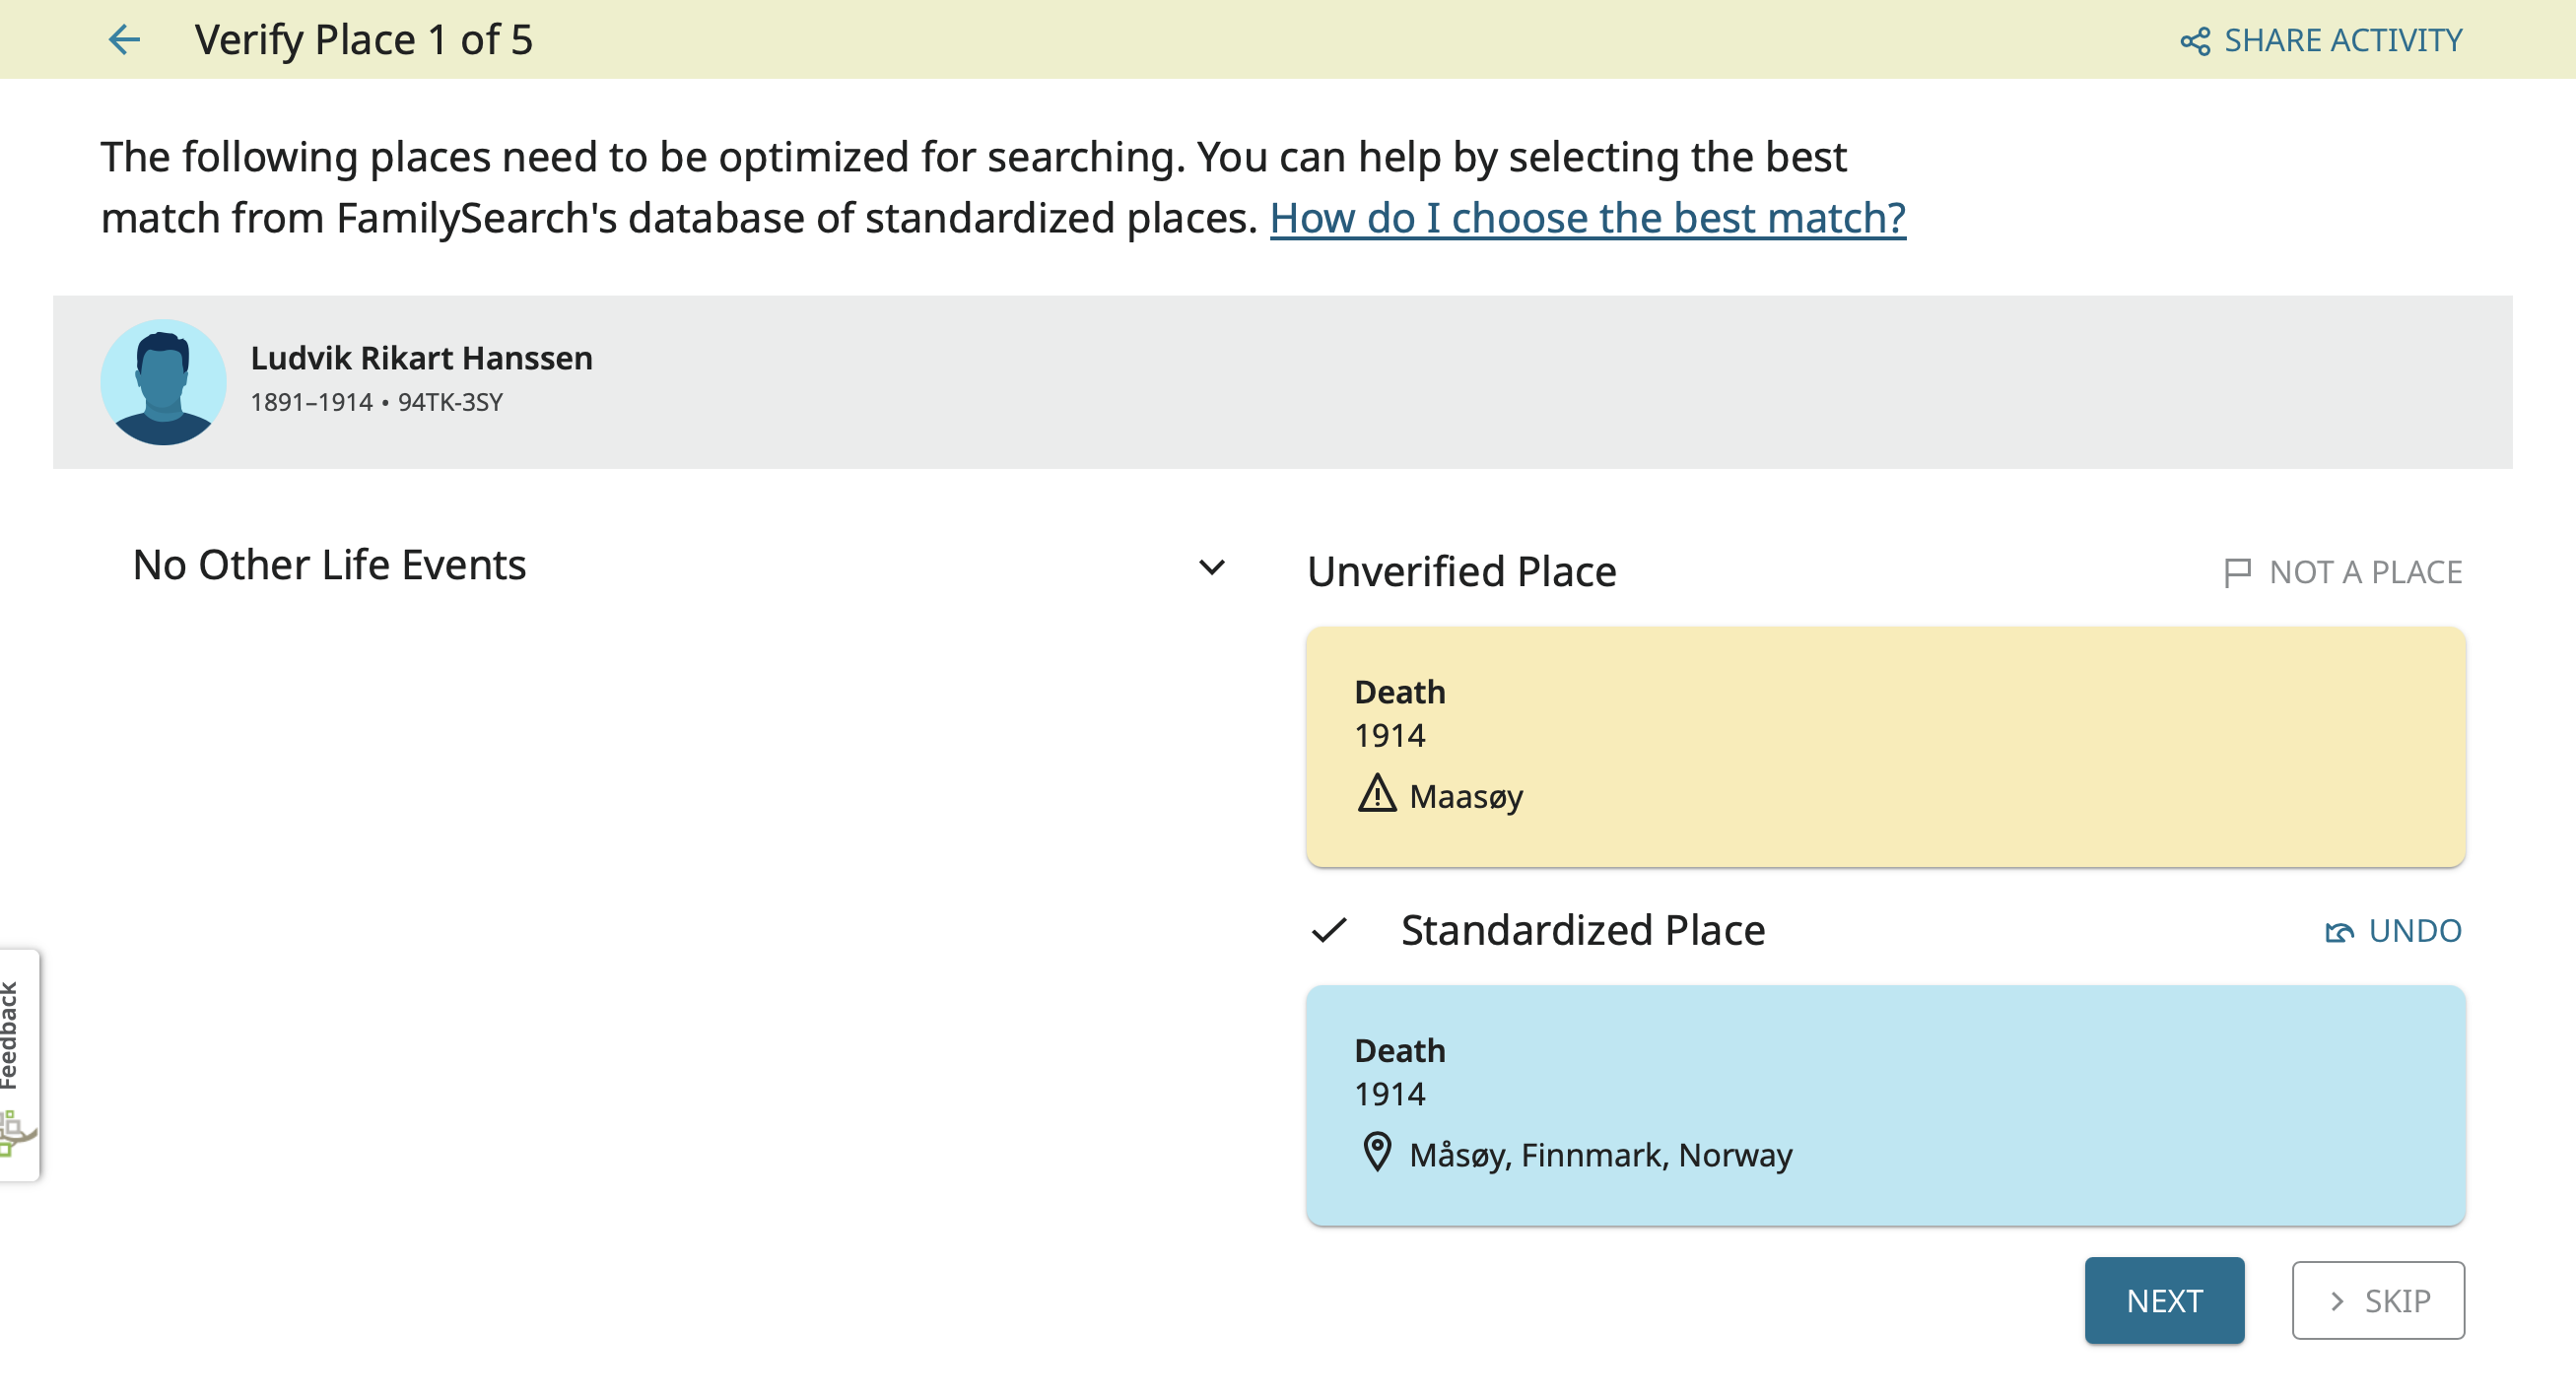Click the warning triangle beside Maasøy

pos(1376,794)
